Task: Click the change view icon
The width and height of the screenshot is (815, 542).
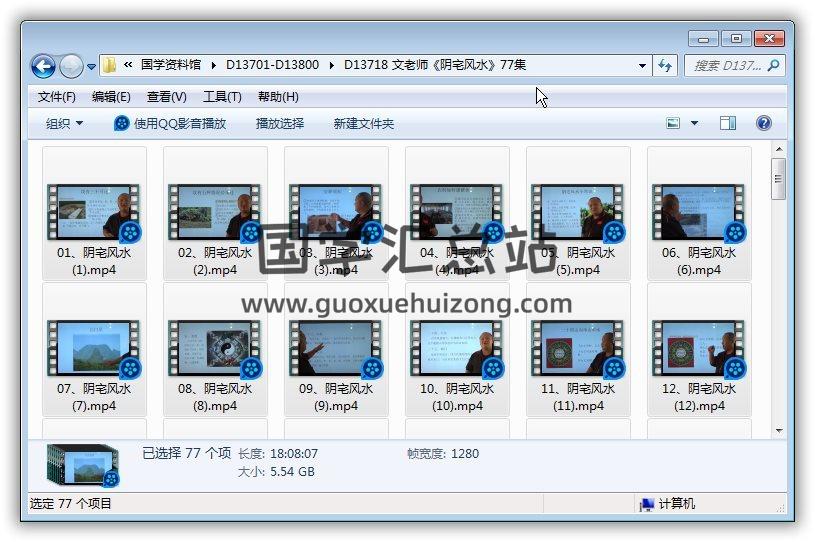Action: point(673,123)
